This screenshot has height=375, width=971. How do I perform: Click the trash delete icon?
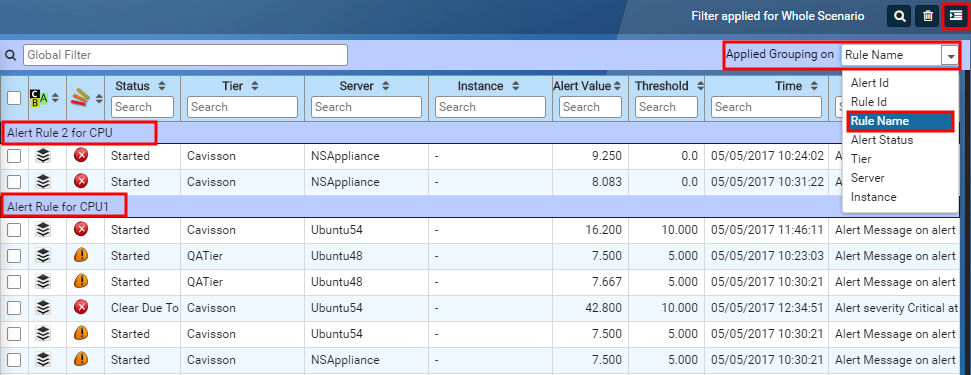pos(928,16)
